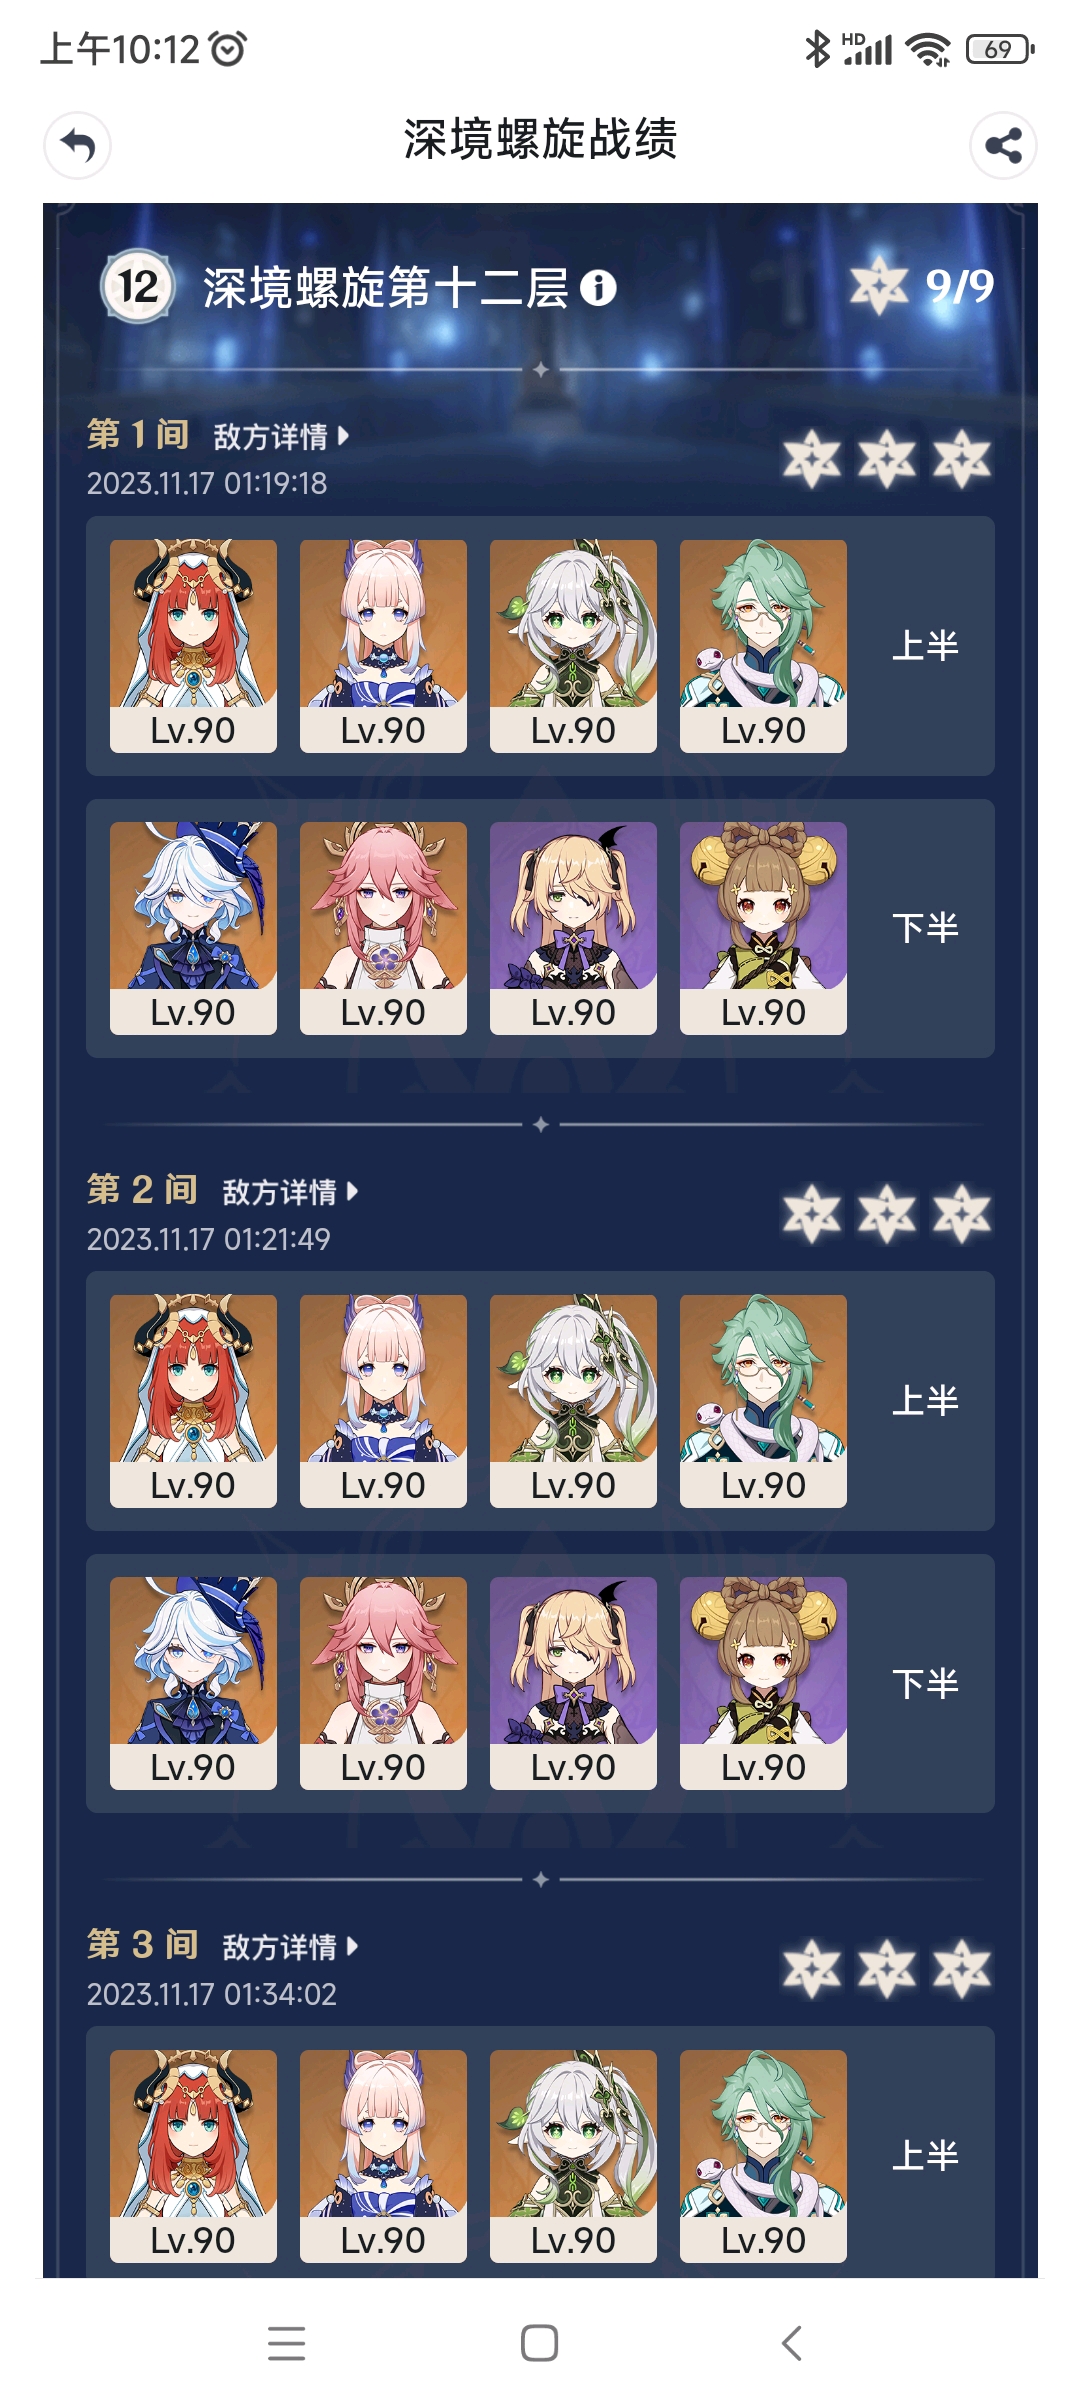
Task: Select white-haired character in chamber 2 上半
Action: [573, 1401]
